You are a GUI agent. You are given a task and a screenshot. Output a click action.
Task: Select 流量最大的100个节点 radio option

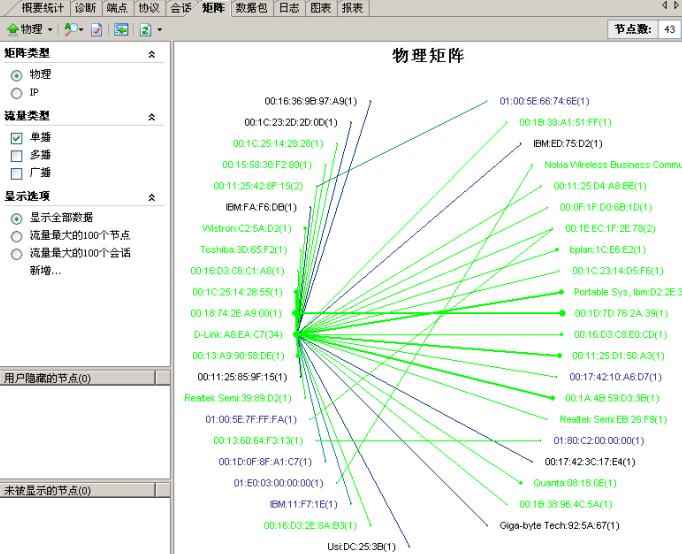point(15,236)
